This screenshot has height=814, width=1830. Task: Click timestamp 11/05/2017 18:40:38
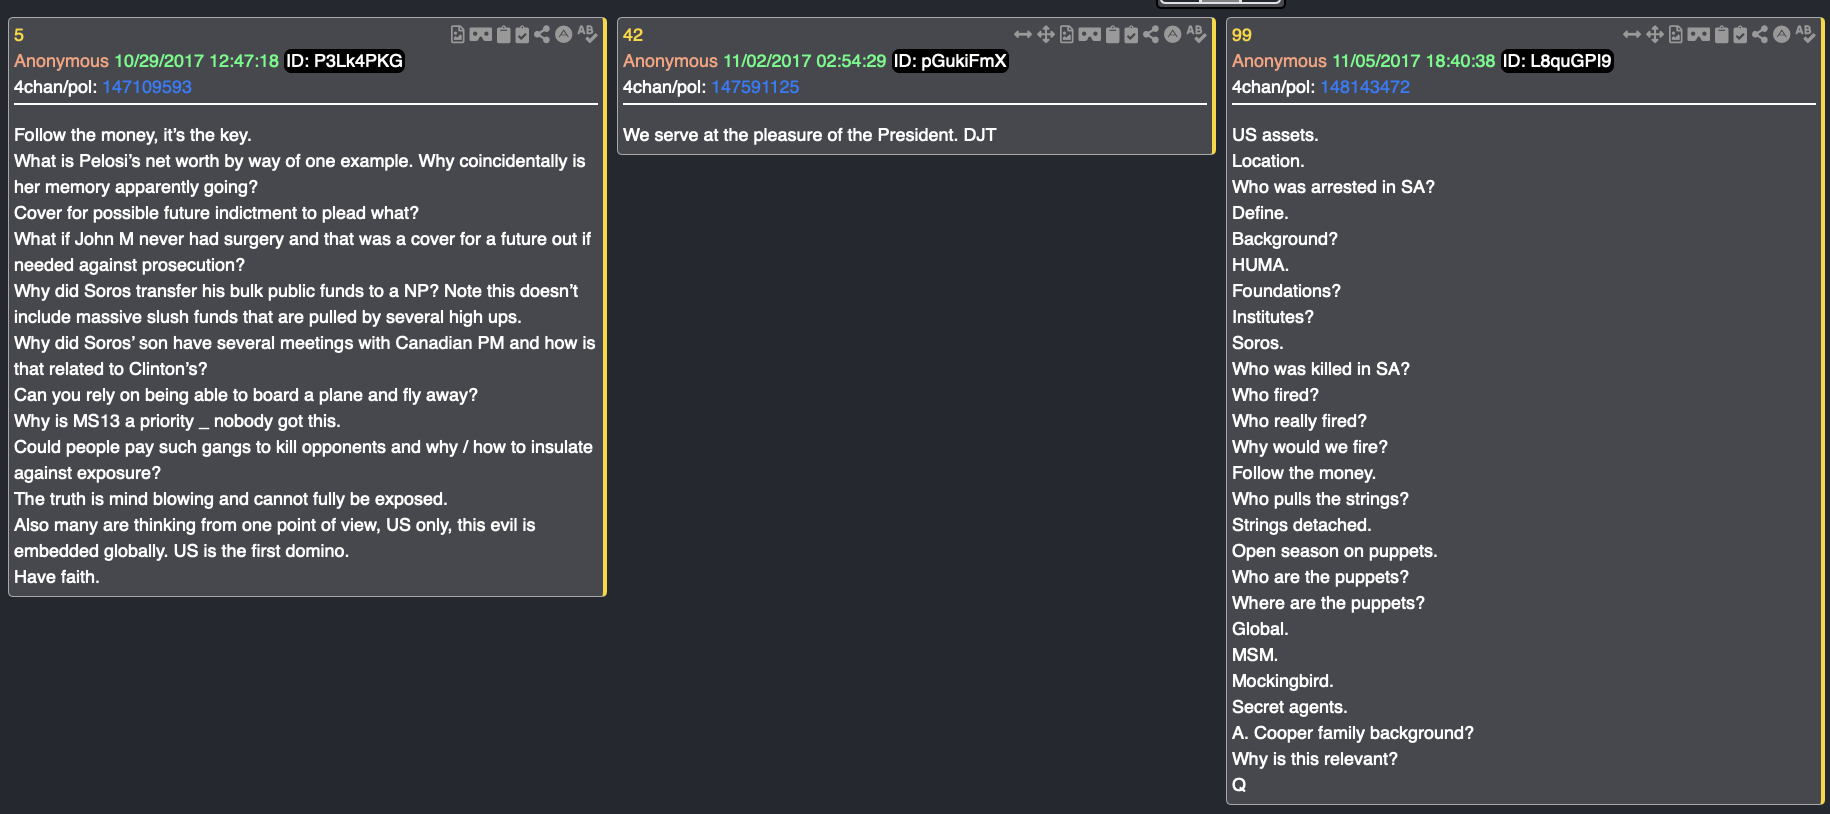(1413, 61)
